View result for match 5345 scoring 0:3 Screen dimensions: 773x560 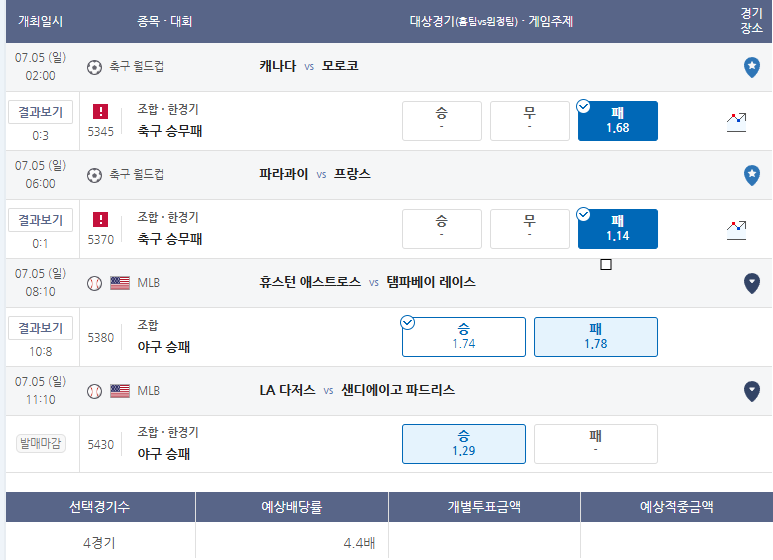(x=40, y=112)
